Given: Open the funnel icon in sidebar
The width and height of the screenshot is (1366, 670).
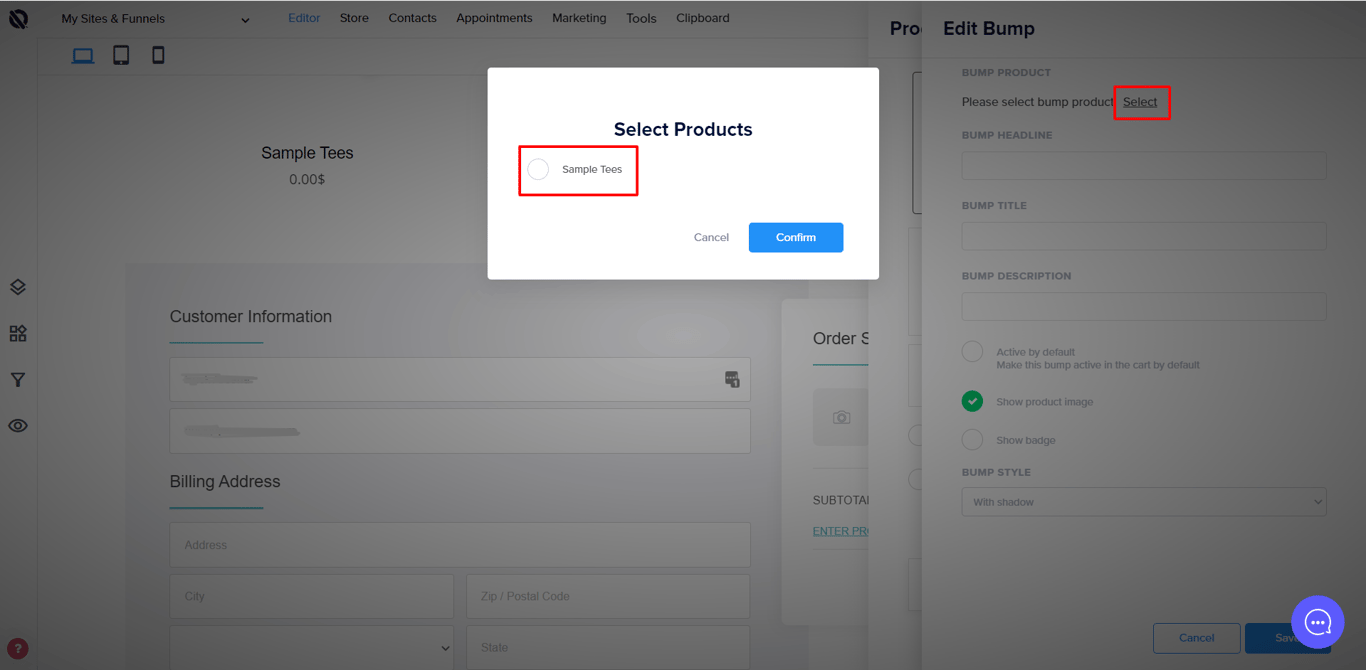Looking at the screenshot, I should tap(18, 380).
